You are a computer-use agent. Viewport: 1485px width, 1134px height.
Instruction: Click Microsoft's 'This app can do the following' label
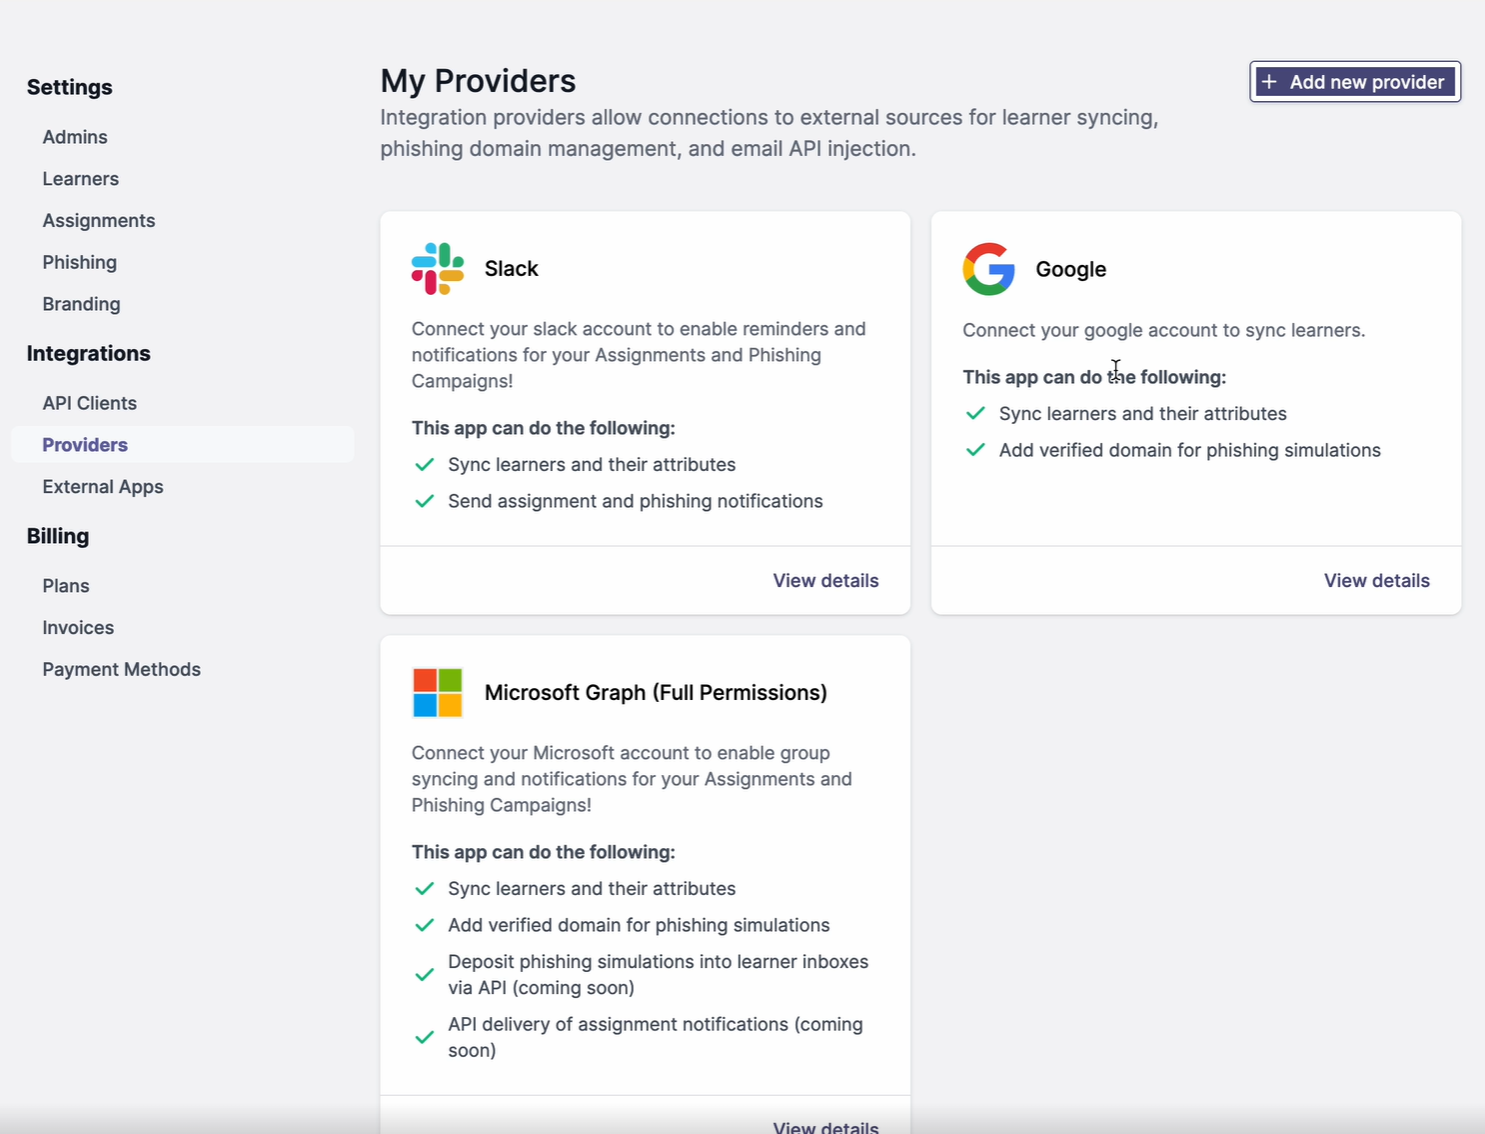[x=543, y=852]
